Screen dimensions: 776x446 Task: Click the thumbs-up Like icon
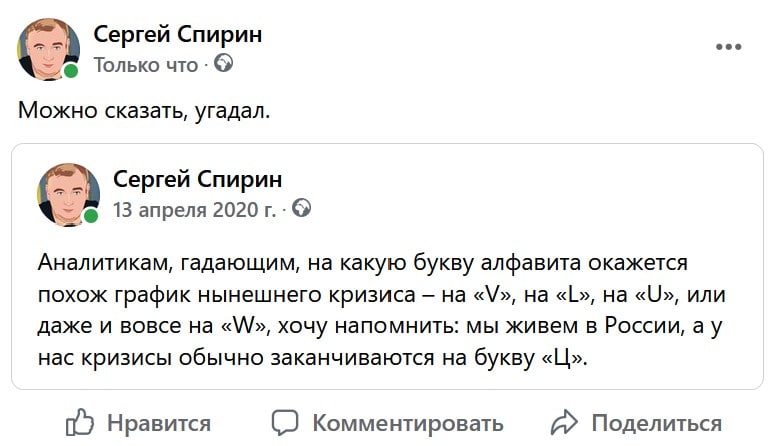coord(79,422)
